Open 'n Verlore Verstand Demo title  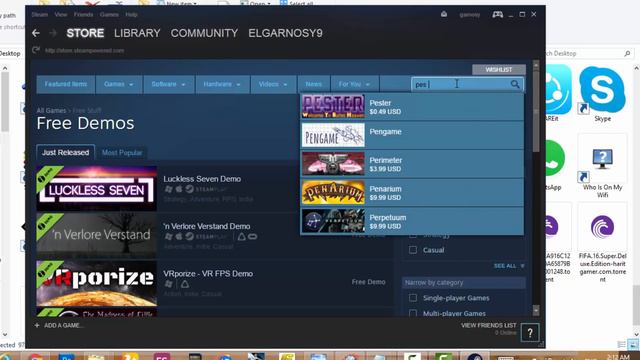207,226
